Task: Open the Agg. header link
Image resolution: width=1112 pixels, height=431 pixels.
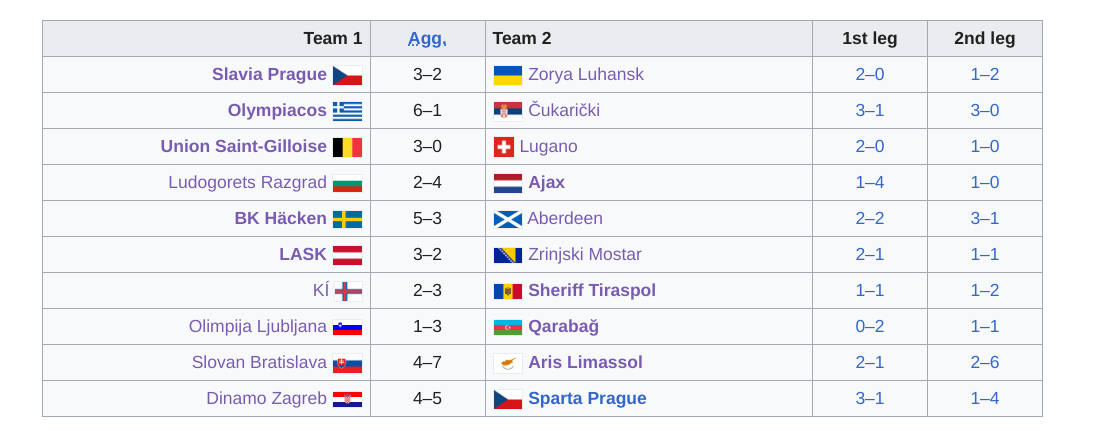Action: (x=427, y=38)
